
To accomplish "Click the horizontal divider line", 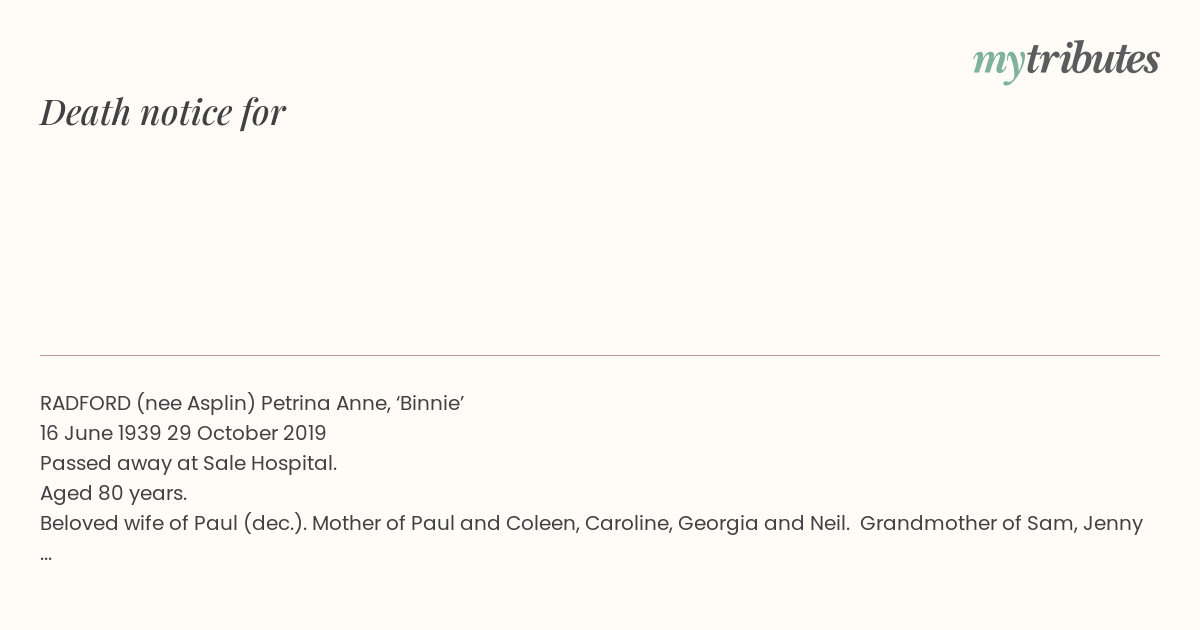I will click(600, 355).
